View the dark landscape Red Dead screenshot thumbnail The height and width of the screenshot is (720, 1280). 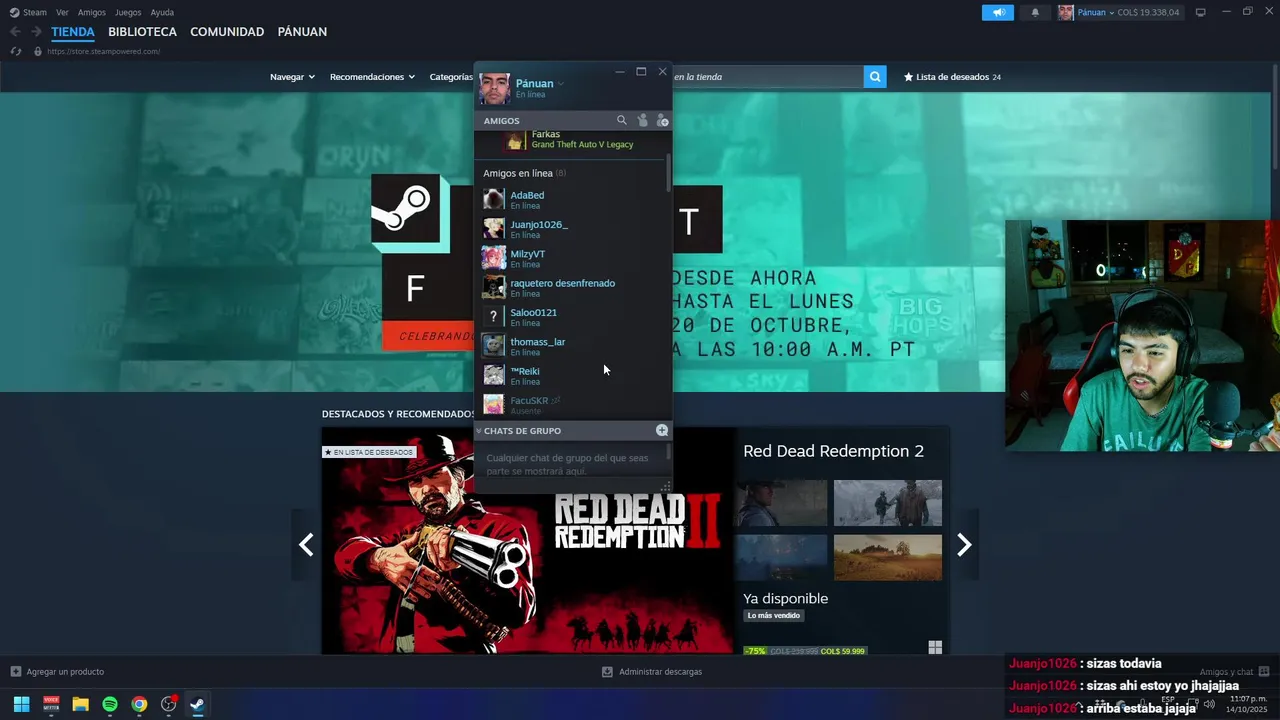coord(782,557)
